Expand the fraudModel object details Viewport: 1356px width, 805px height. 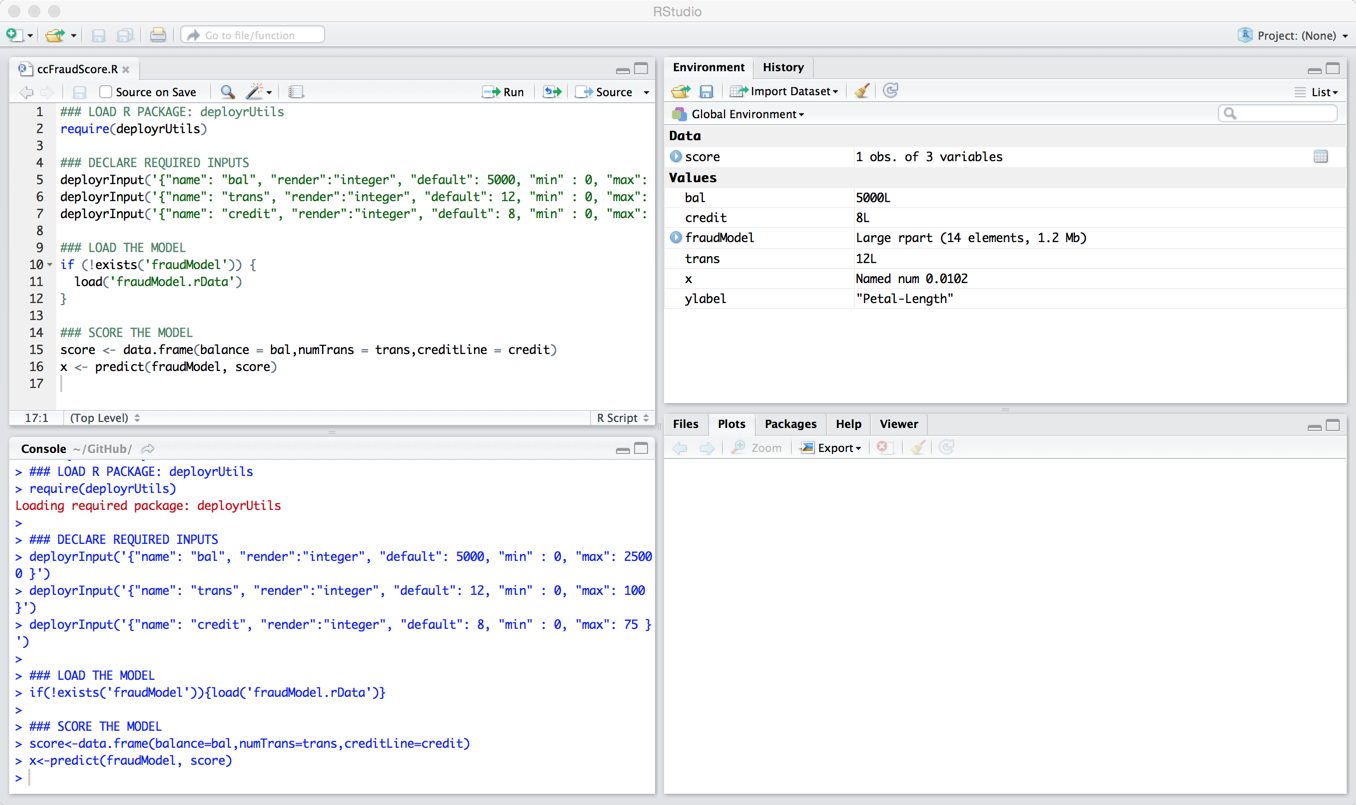pyautogui.click(x=676, y=238)
